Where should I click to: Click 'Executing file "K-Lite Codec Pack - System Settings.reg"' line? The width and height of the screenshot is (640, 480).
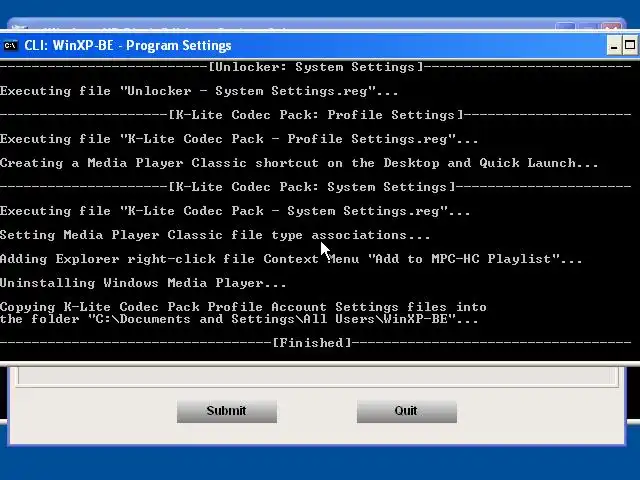pyautogui.click(x=235, y=211)
